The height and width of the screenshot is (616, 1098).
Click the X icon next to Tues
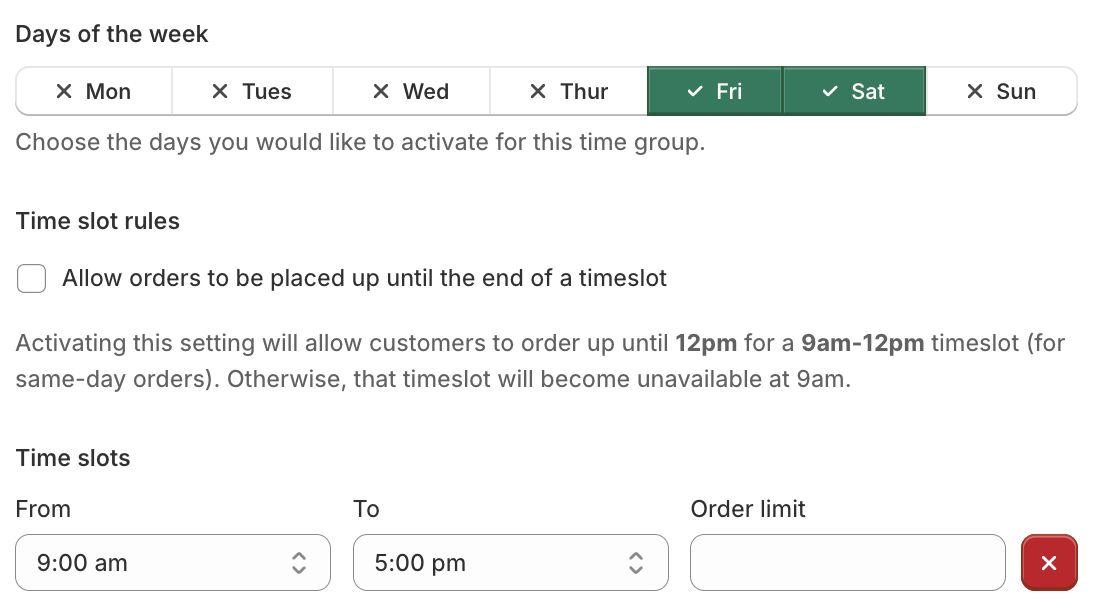tap(219, 91)
